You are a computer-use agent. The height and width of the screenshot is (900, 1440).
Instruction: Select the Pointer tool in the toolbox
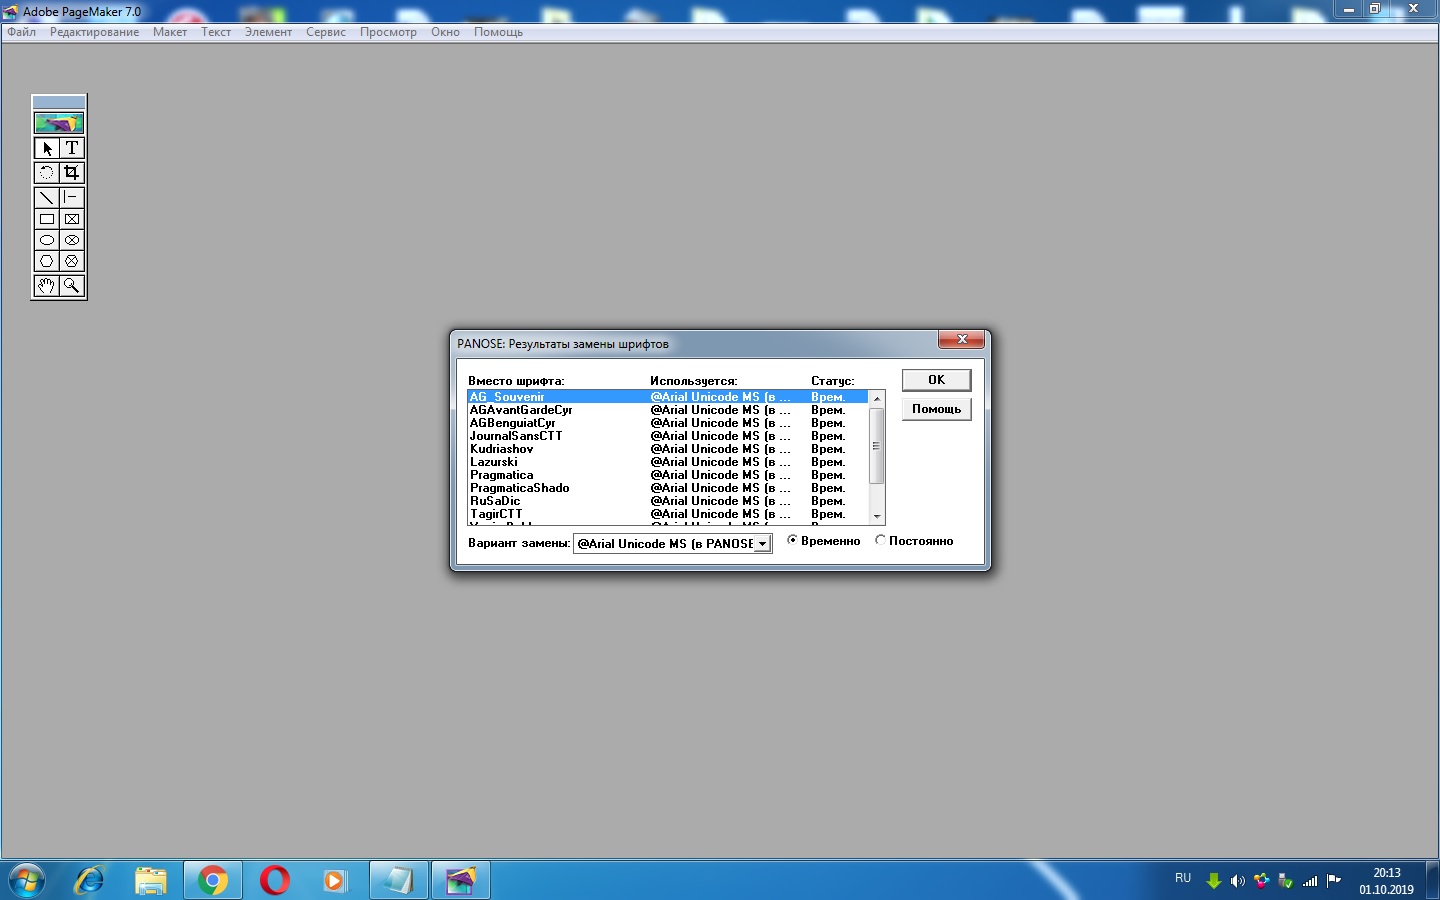point(47,148)
